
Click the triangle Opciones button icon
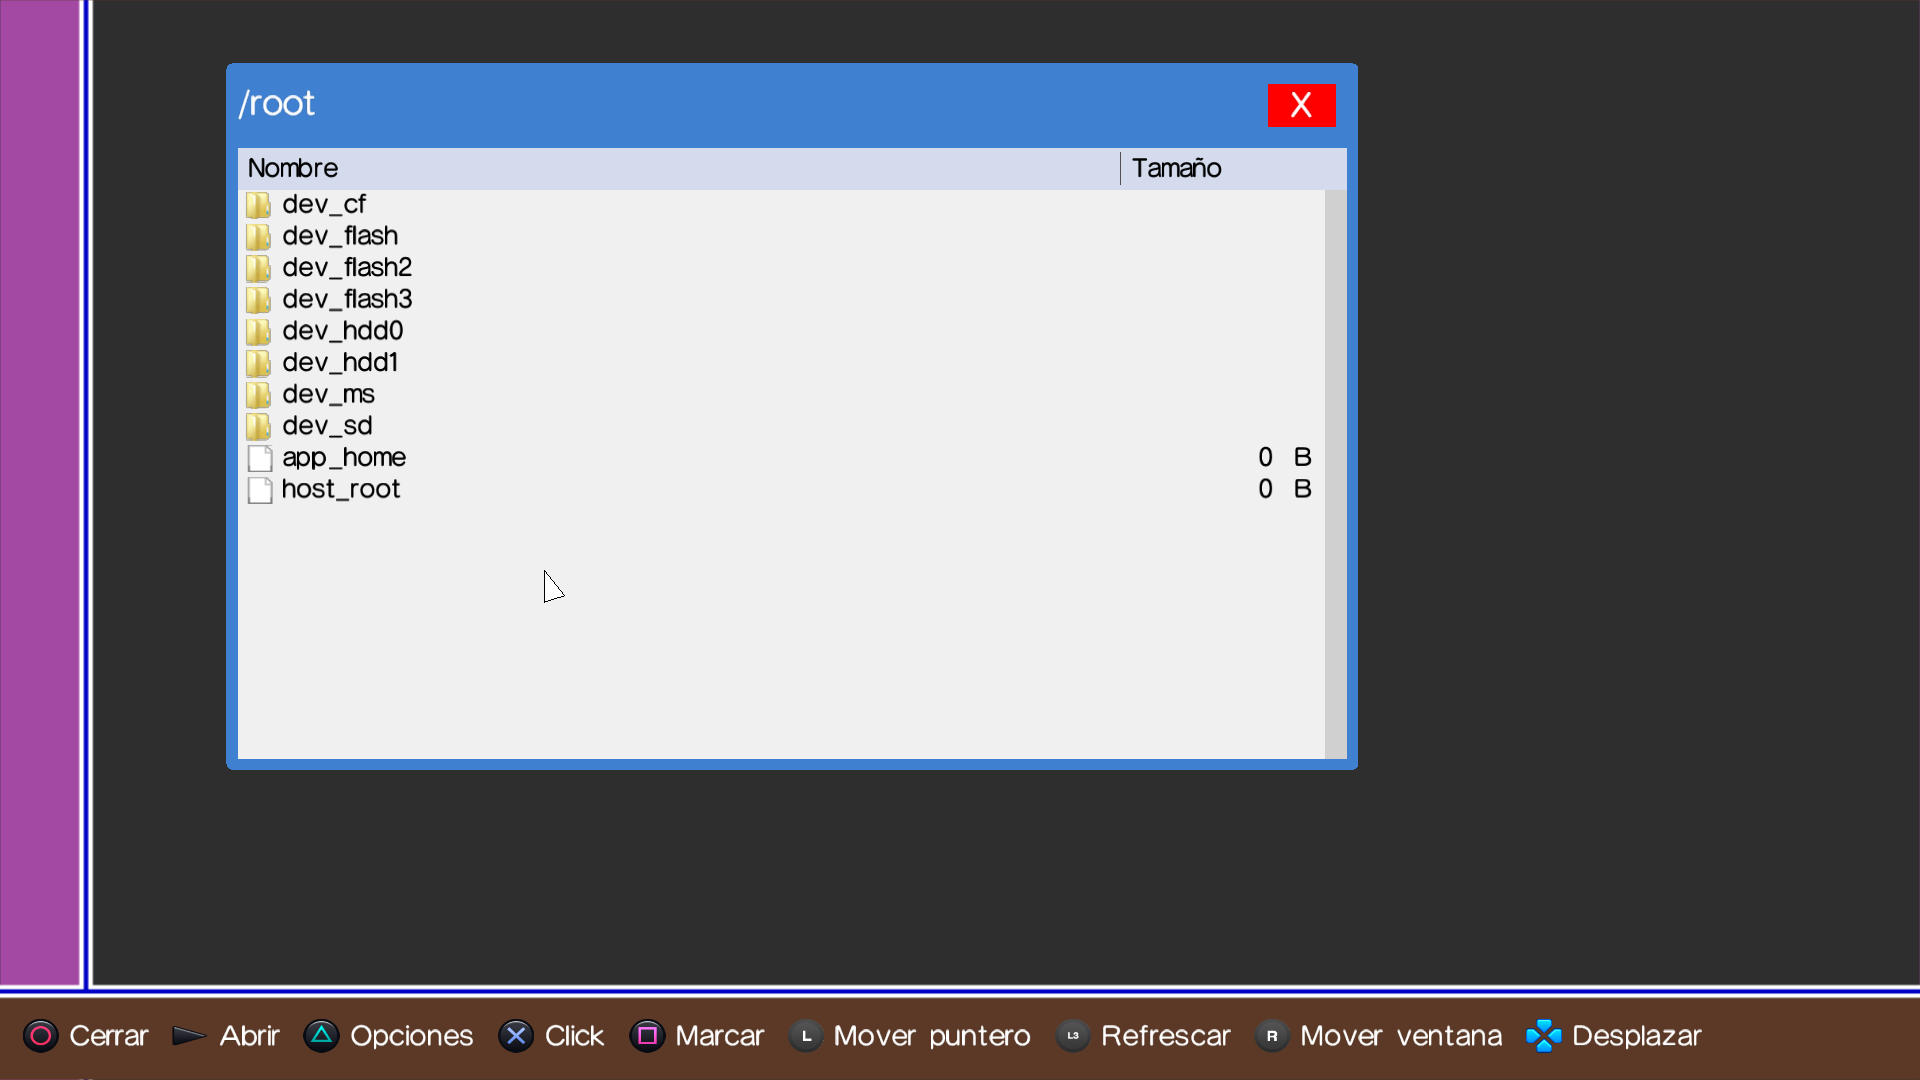point(321,1036)
